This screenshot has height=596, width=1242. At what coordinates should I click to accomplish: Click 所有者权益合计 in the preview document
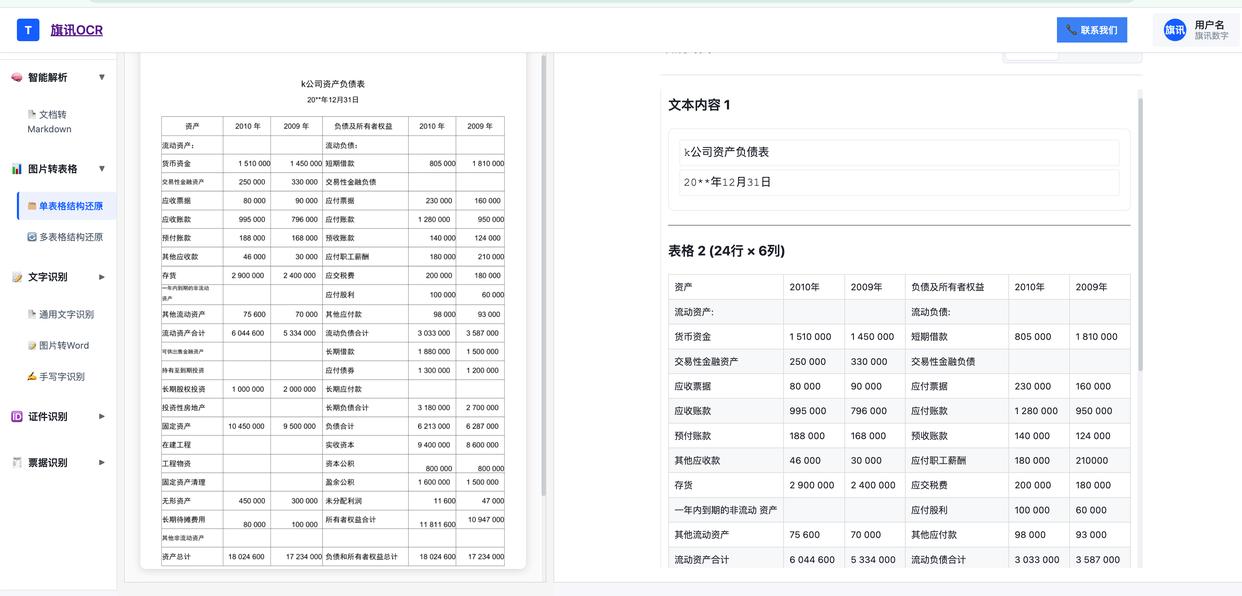click(x=351, y=520)
